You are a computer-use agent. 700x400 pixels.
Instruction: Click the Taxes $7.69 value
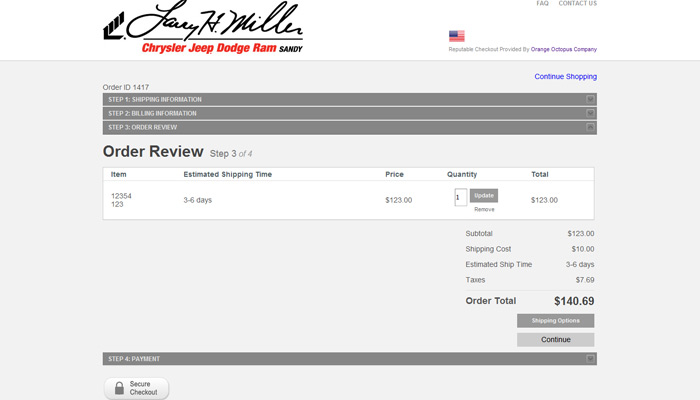tap(585, 280)
